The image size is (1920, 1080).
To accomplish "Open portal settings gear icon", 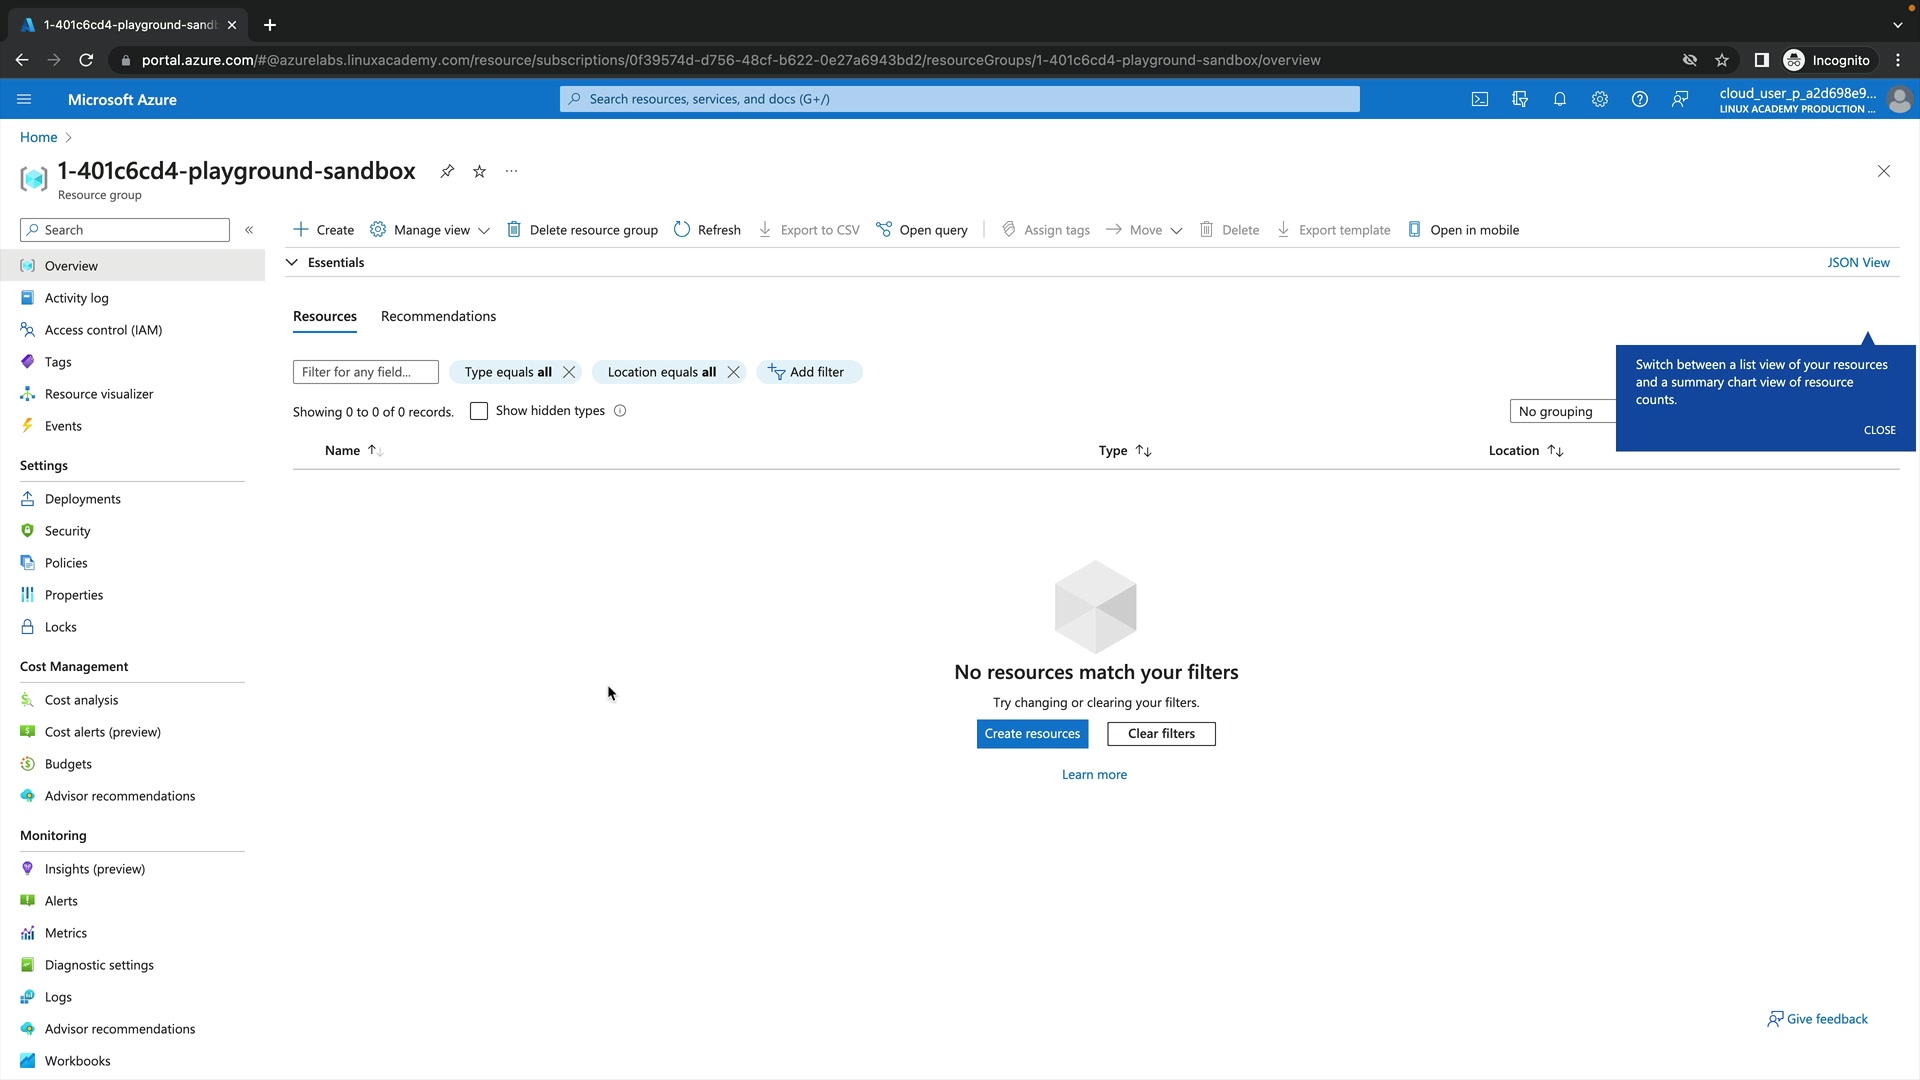I will pos(1599,99).
